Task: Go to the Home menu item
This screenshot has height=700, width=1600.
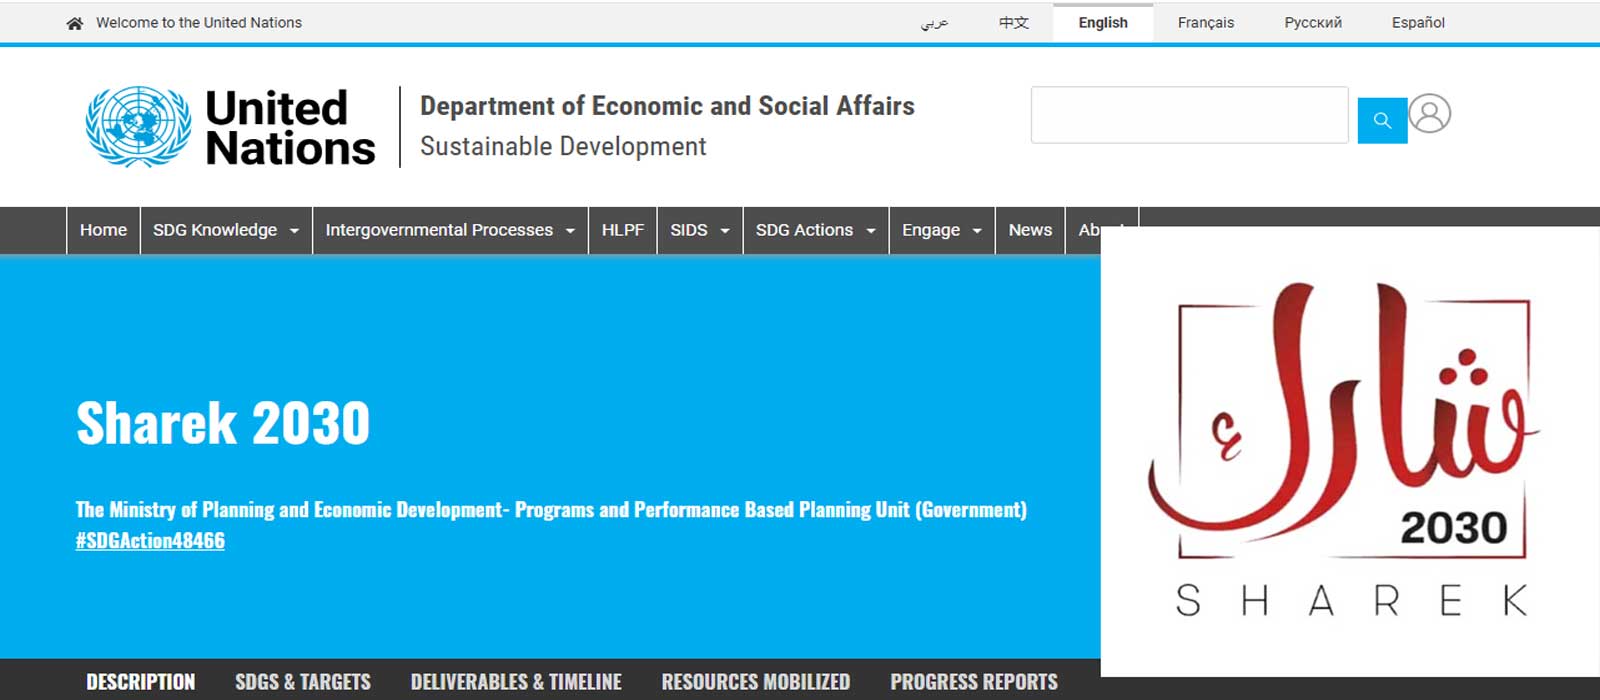Action: (104, 230)
